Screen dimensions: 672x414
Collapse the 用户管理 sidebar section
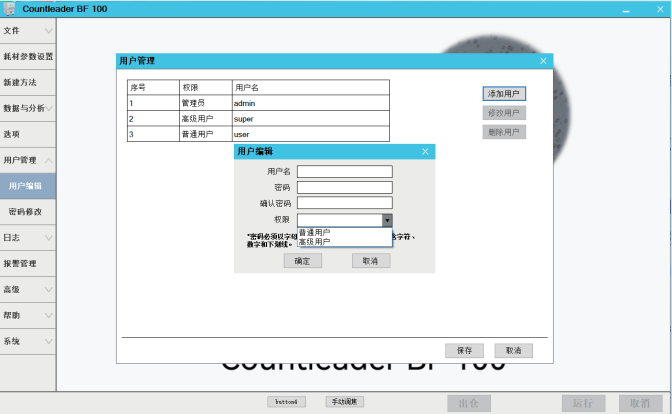coord(27,160)
